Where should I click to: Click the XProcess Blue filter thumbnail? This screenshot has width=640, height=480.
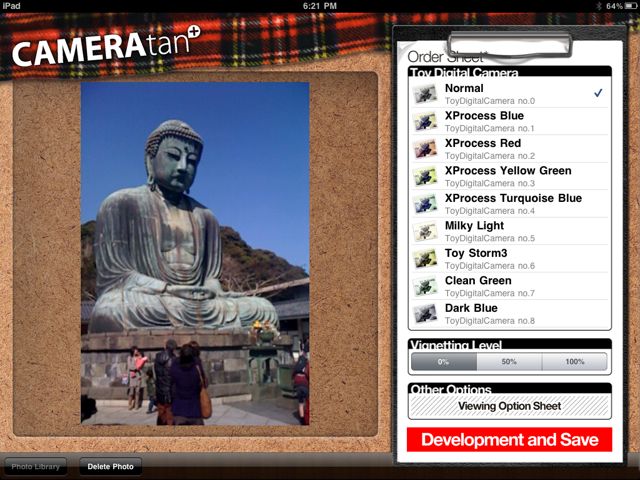425,121
